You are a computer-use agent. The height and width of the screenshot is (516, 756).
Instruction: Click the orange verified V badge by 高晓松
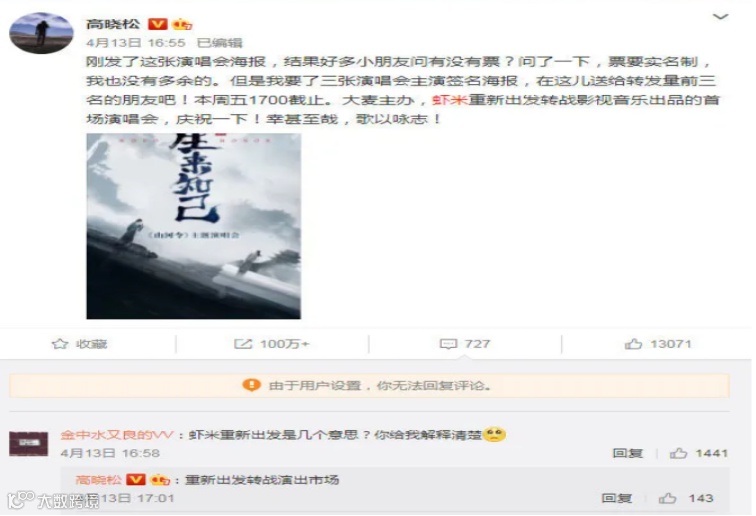158,24
